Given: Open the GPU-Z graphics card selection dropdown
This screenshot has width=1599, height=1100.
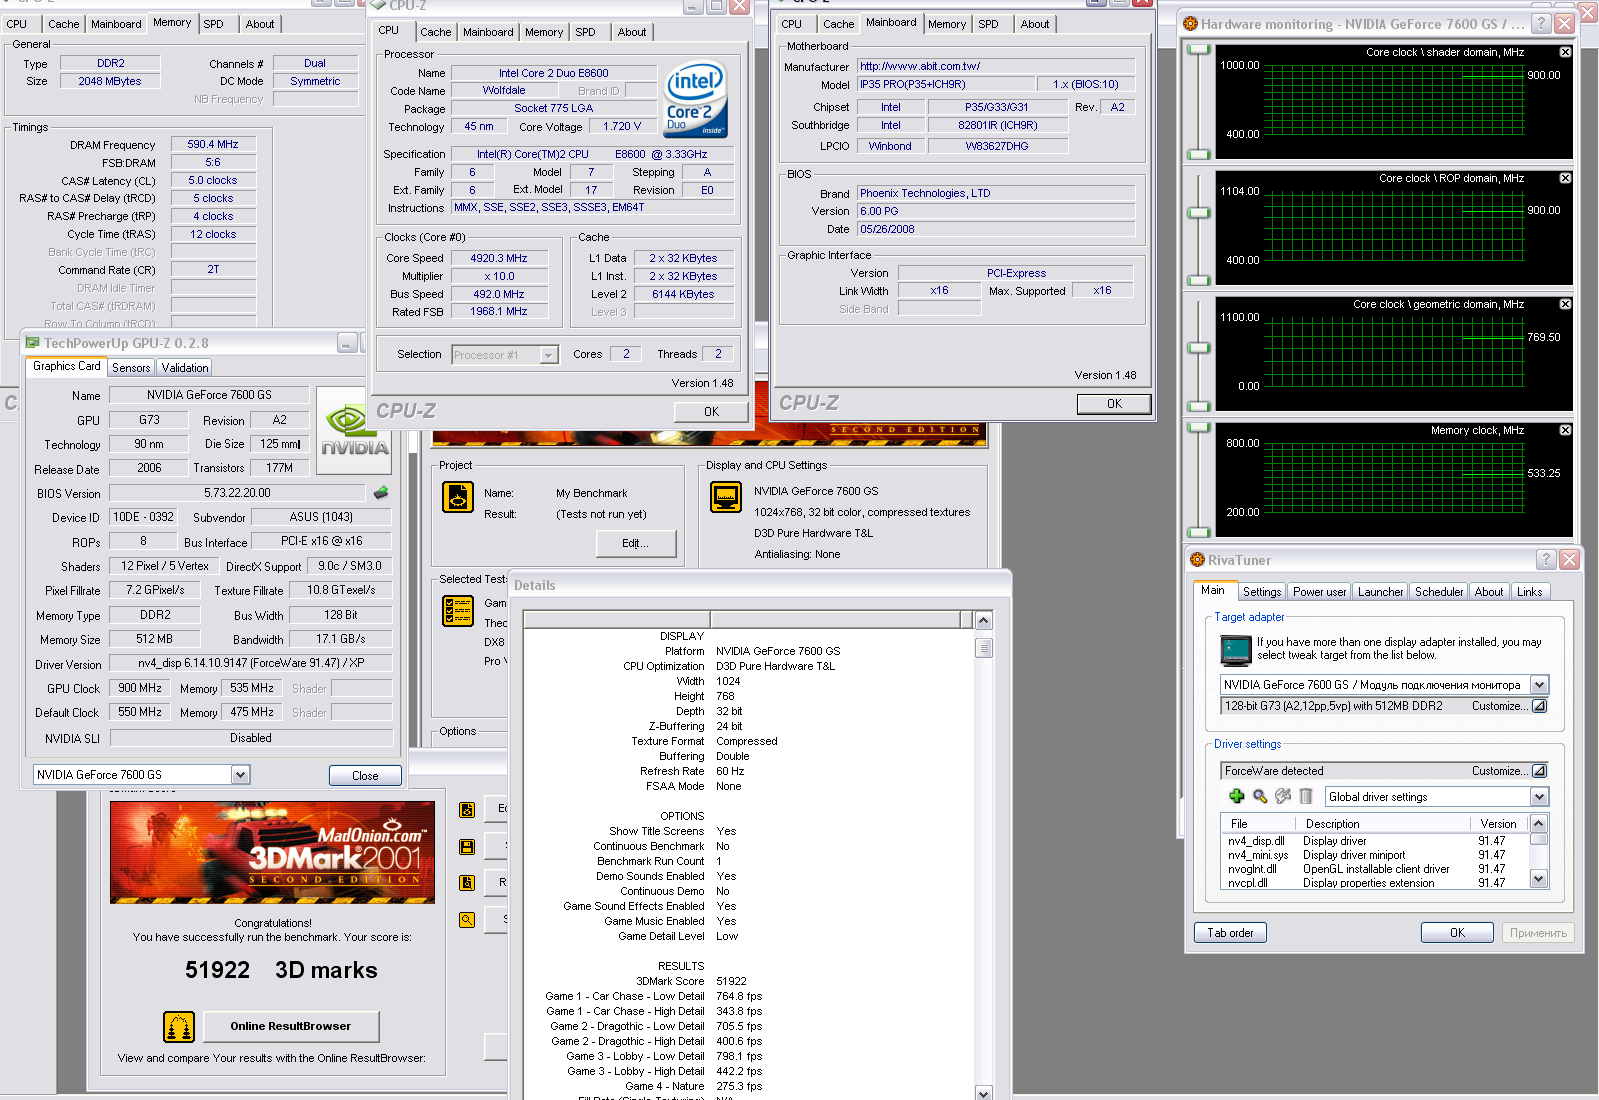Looking at the screenshot, I should (x=240, y=775).
